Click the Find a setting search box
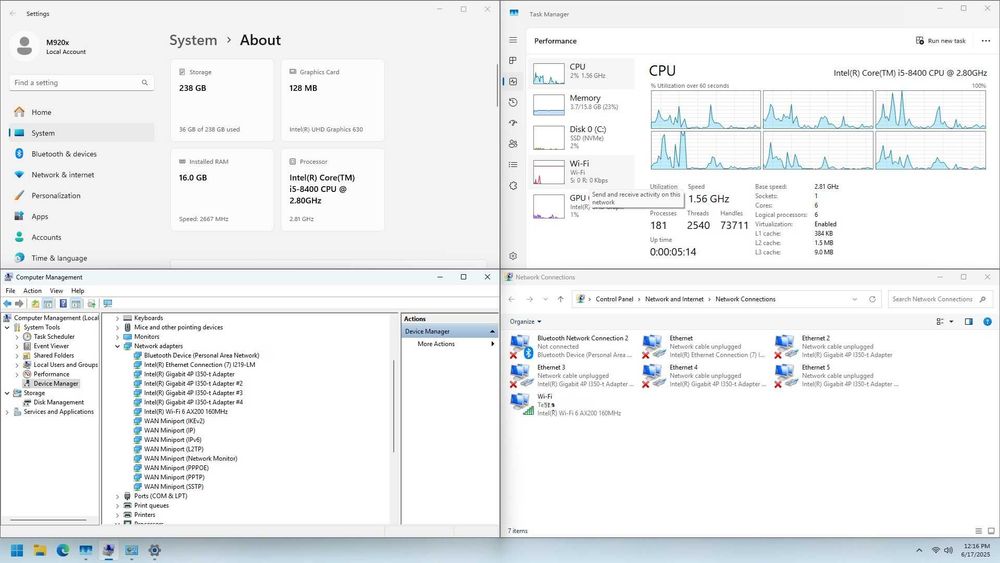The image size is (1000, 563). tap(82, 83)
